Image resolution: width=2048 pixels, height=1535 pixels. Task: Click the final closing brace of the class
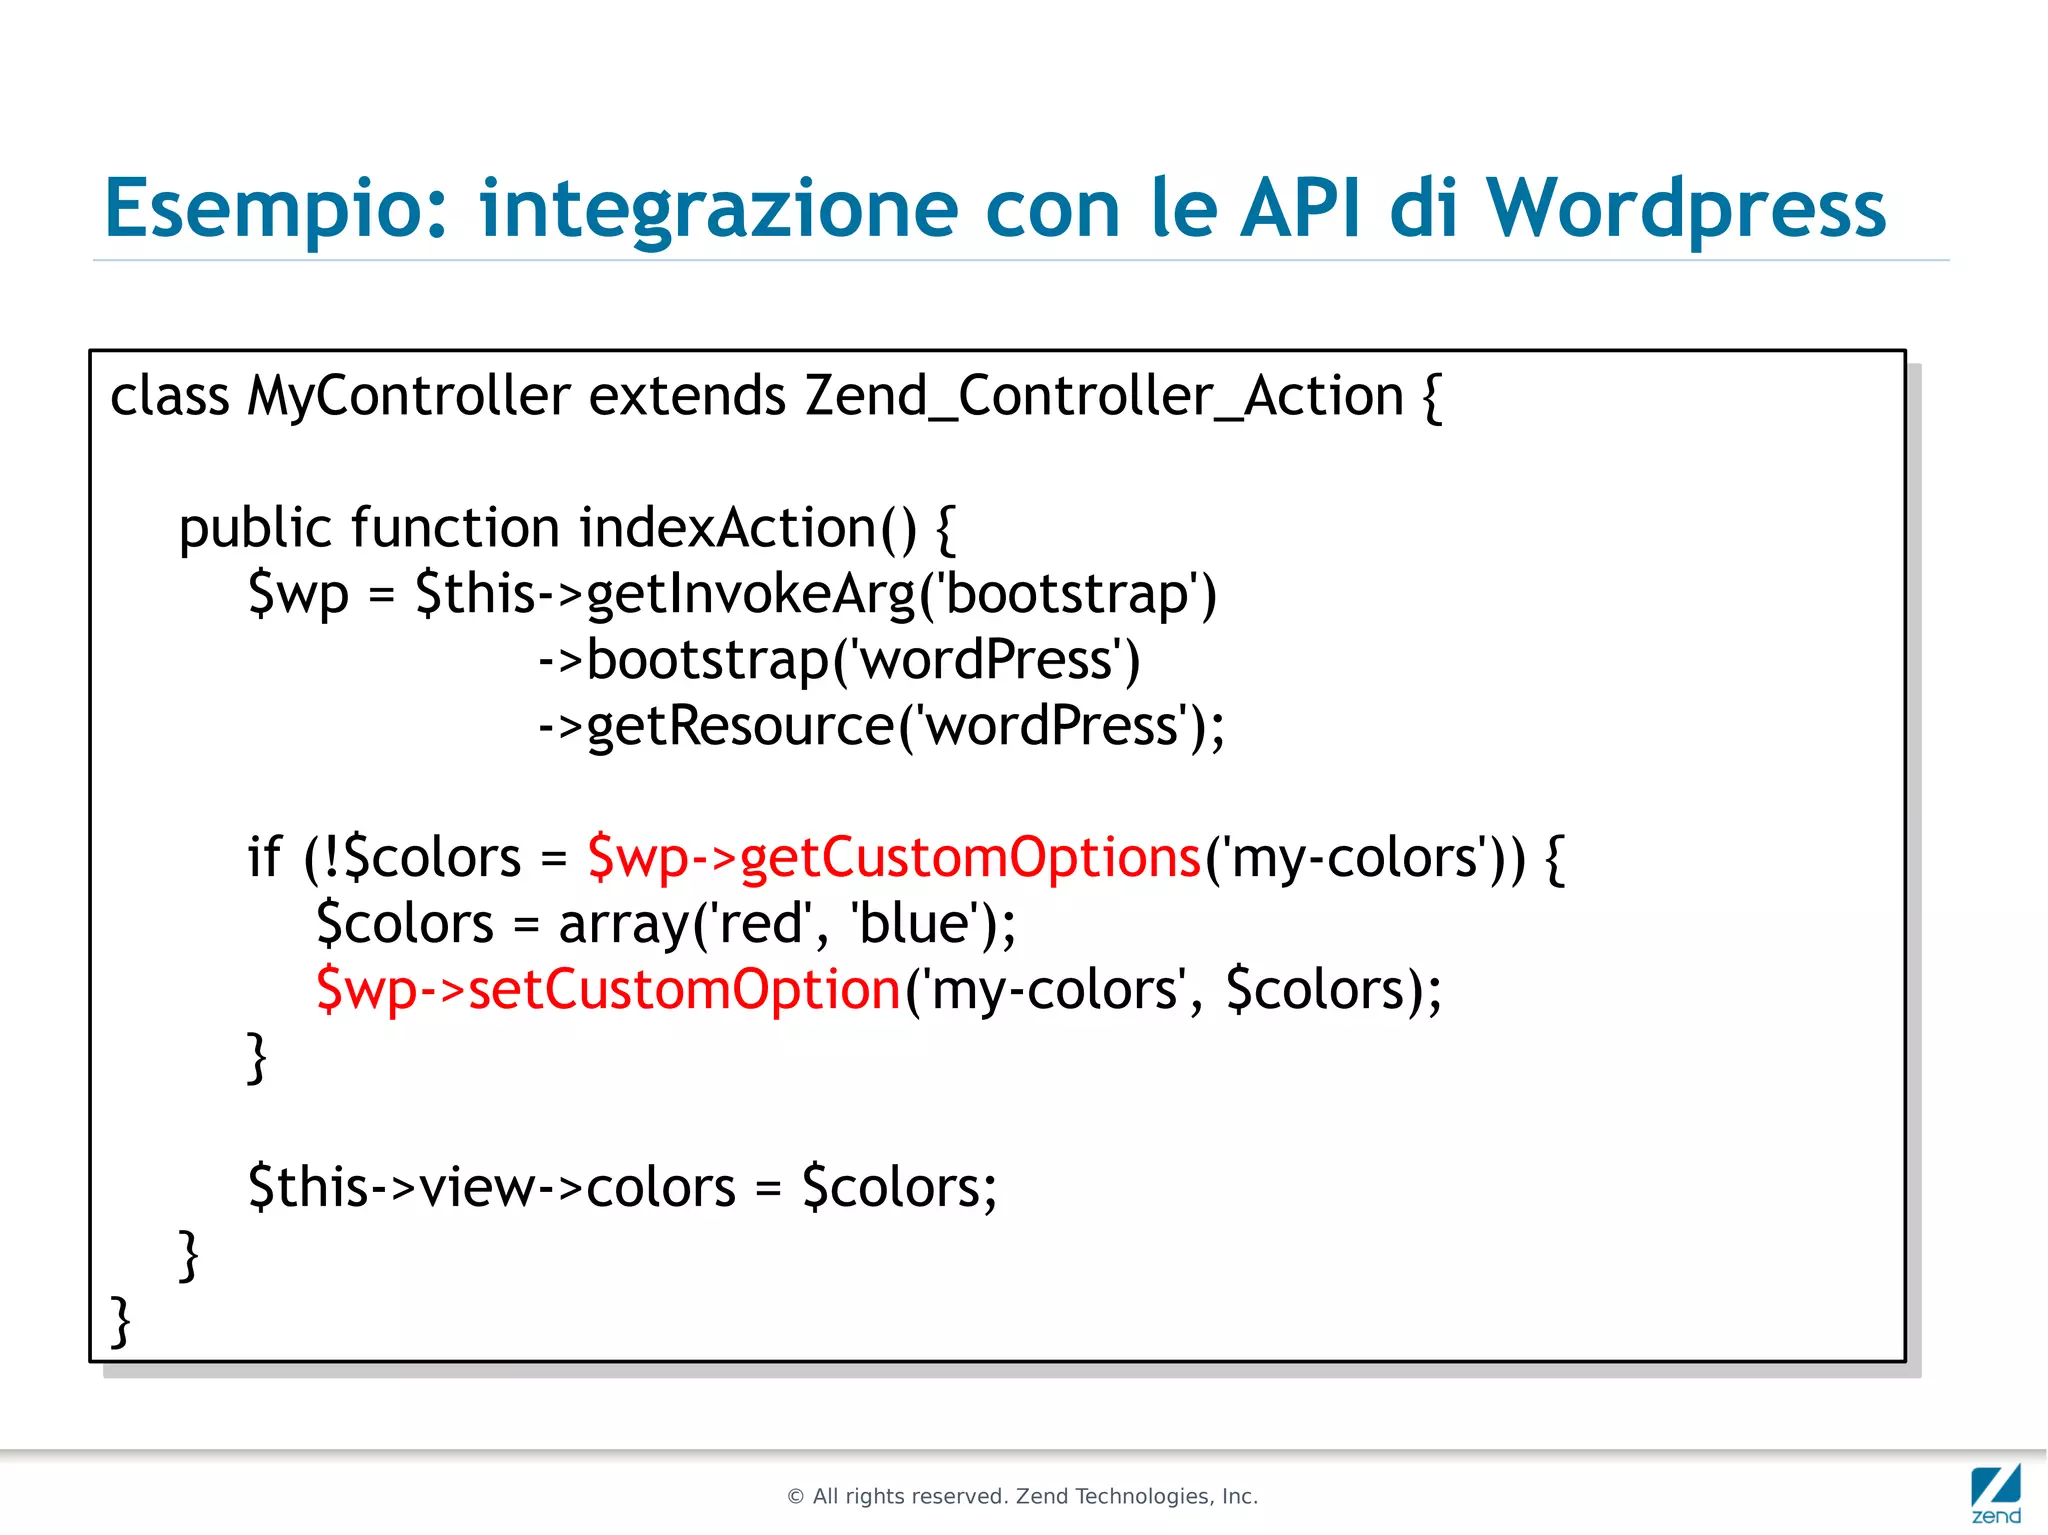[120, 1320]
